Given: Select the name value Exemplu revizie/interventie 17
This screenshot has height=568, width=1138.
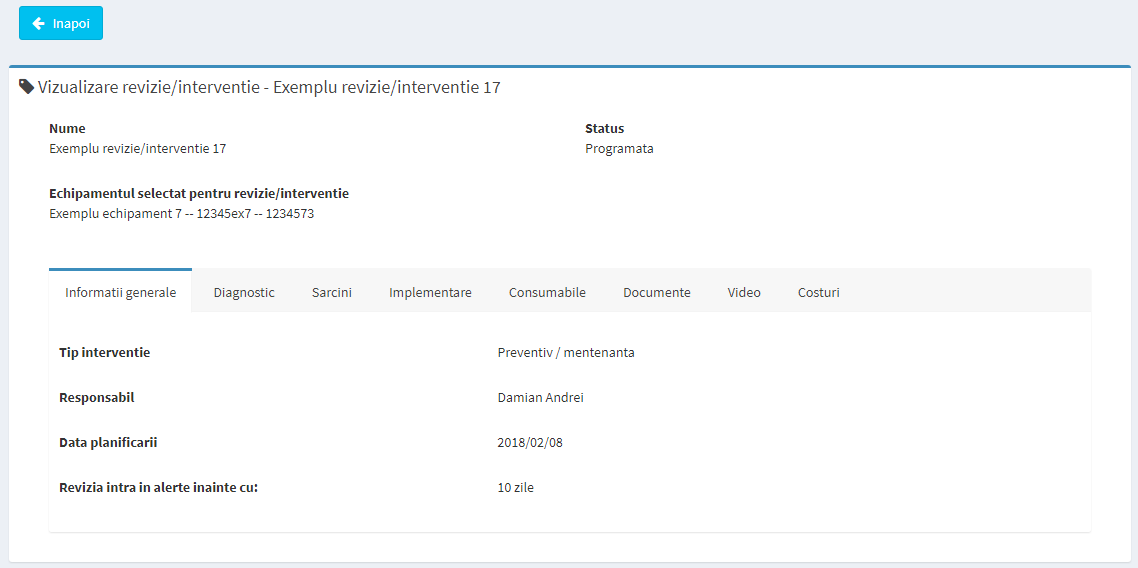Looking at the screenshot, I should [138, 149].
